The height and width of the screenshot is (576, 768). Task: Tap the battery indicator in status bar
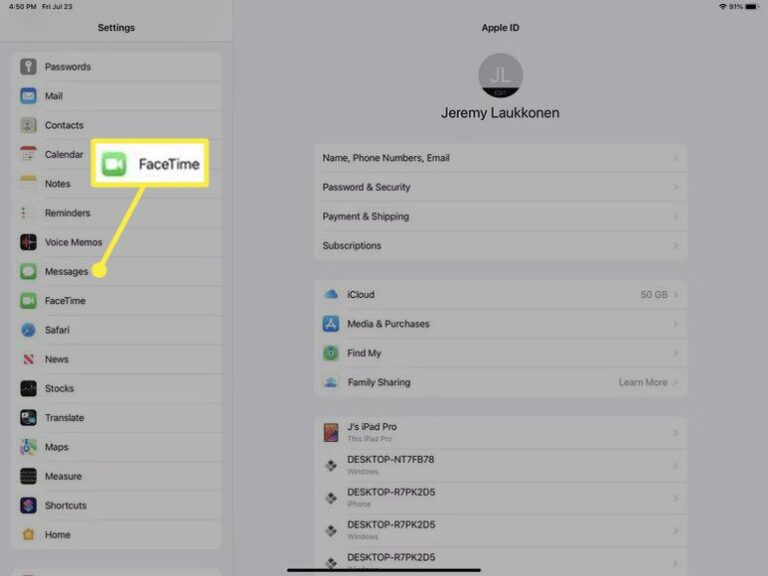752,6
